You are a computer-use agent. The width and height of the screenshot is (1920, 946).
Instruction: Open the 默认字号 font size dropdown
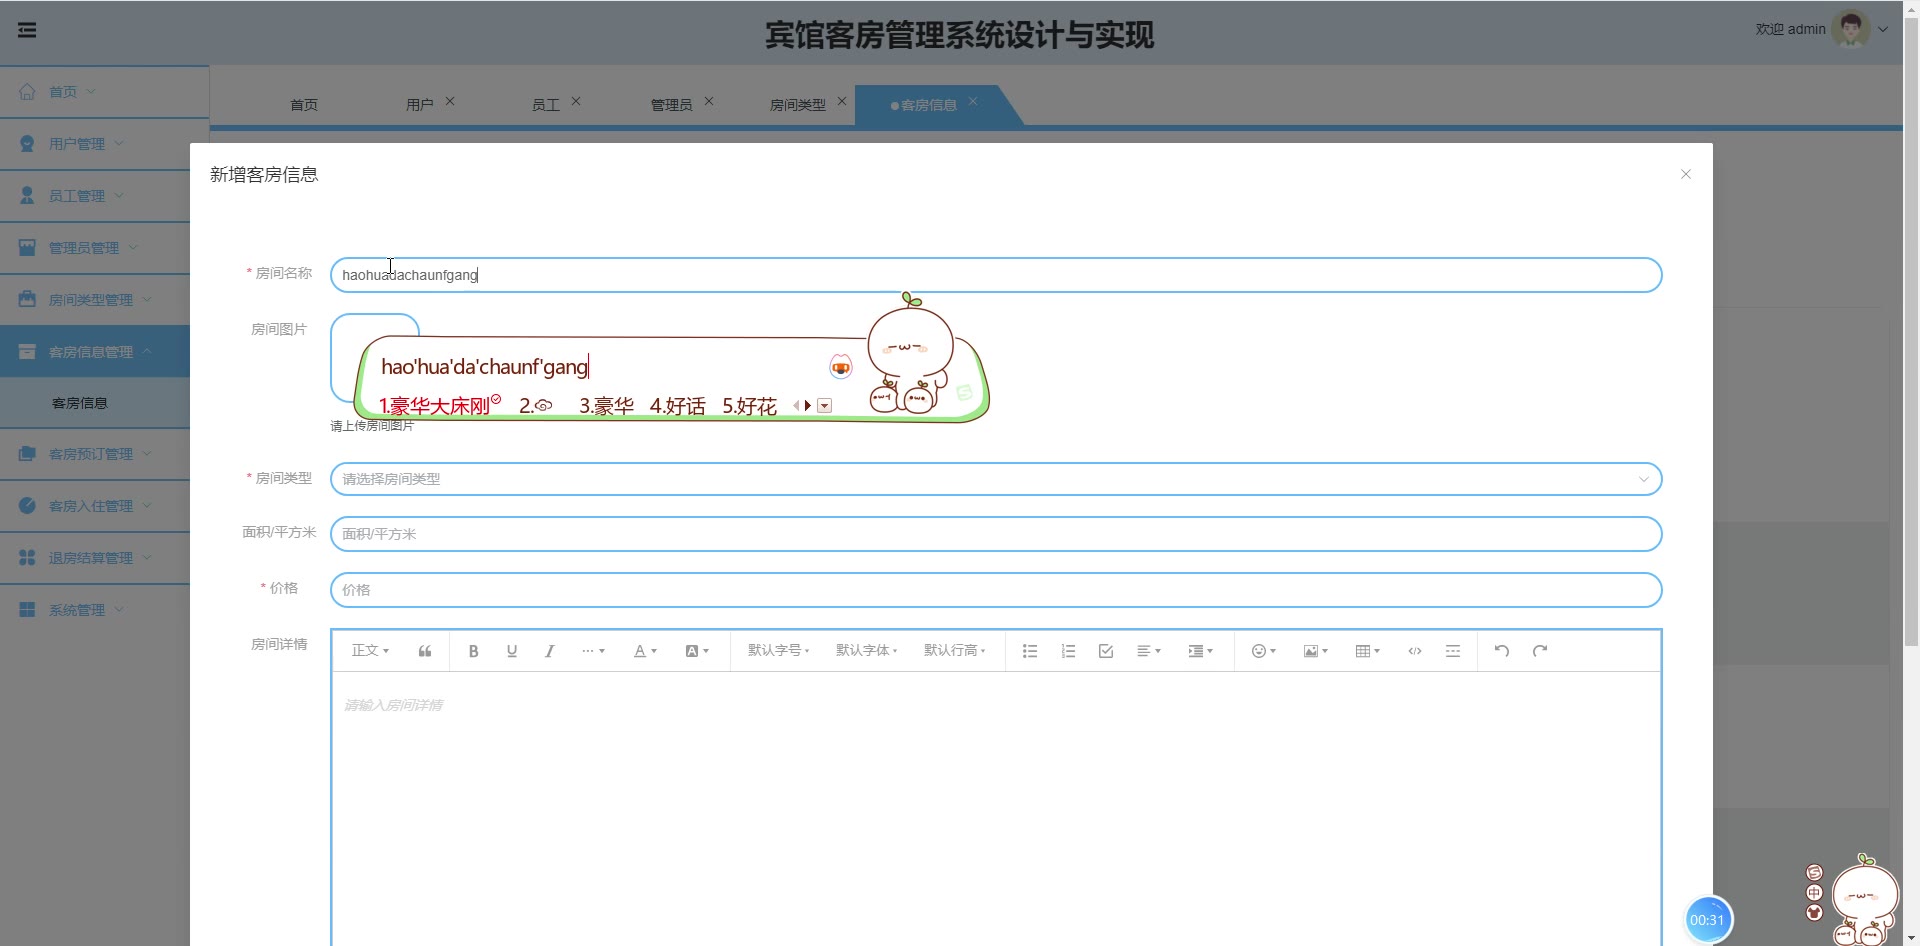tap(779, 651)
